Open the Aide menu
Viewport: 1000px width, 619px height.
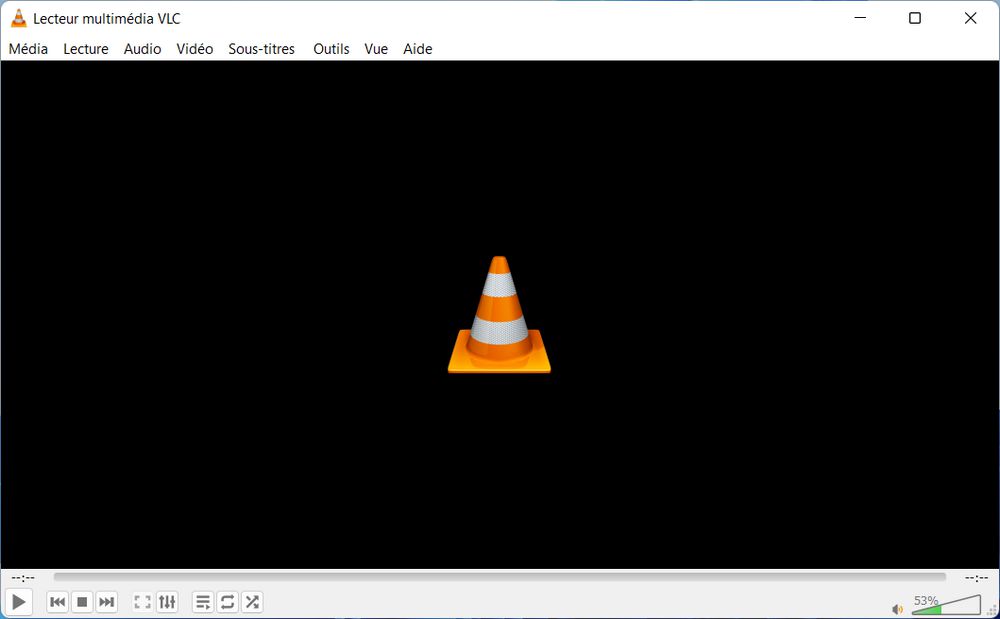click(418, 49)
